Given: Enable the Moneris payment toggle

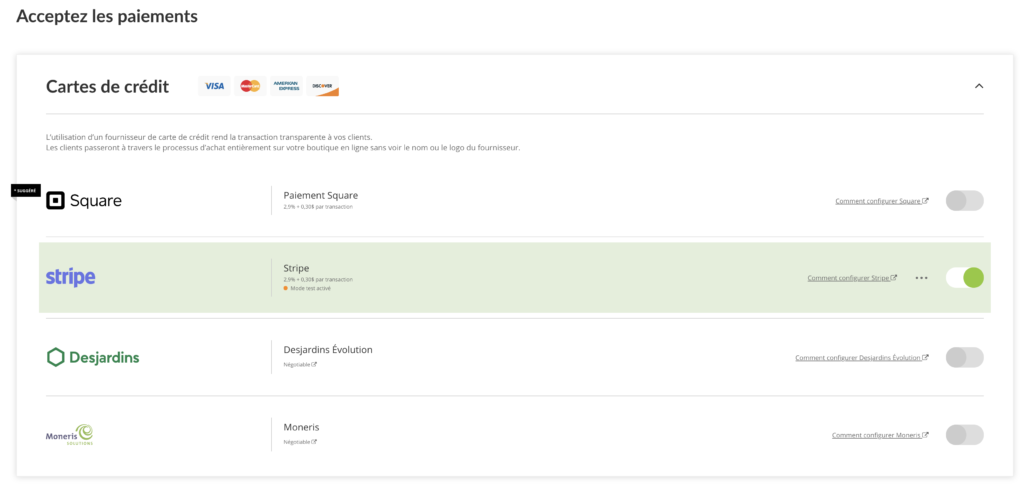Looking at the screenshot, I should click(964, 434).
